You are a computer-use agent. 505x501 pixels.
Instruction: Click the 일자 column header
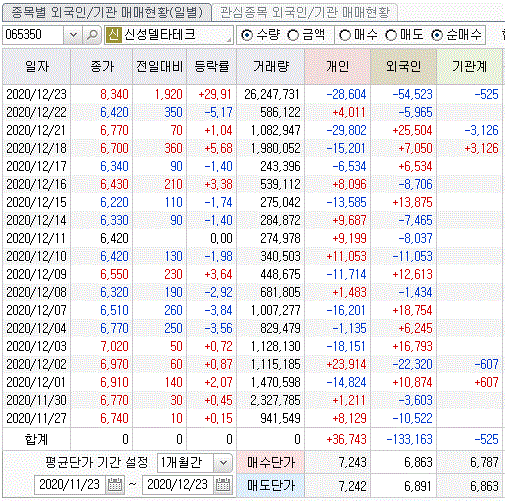coord(37,66)
